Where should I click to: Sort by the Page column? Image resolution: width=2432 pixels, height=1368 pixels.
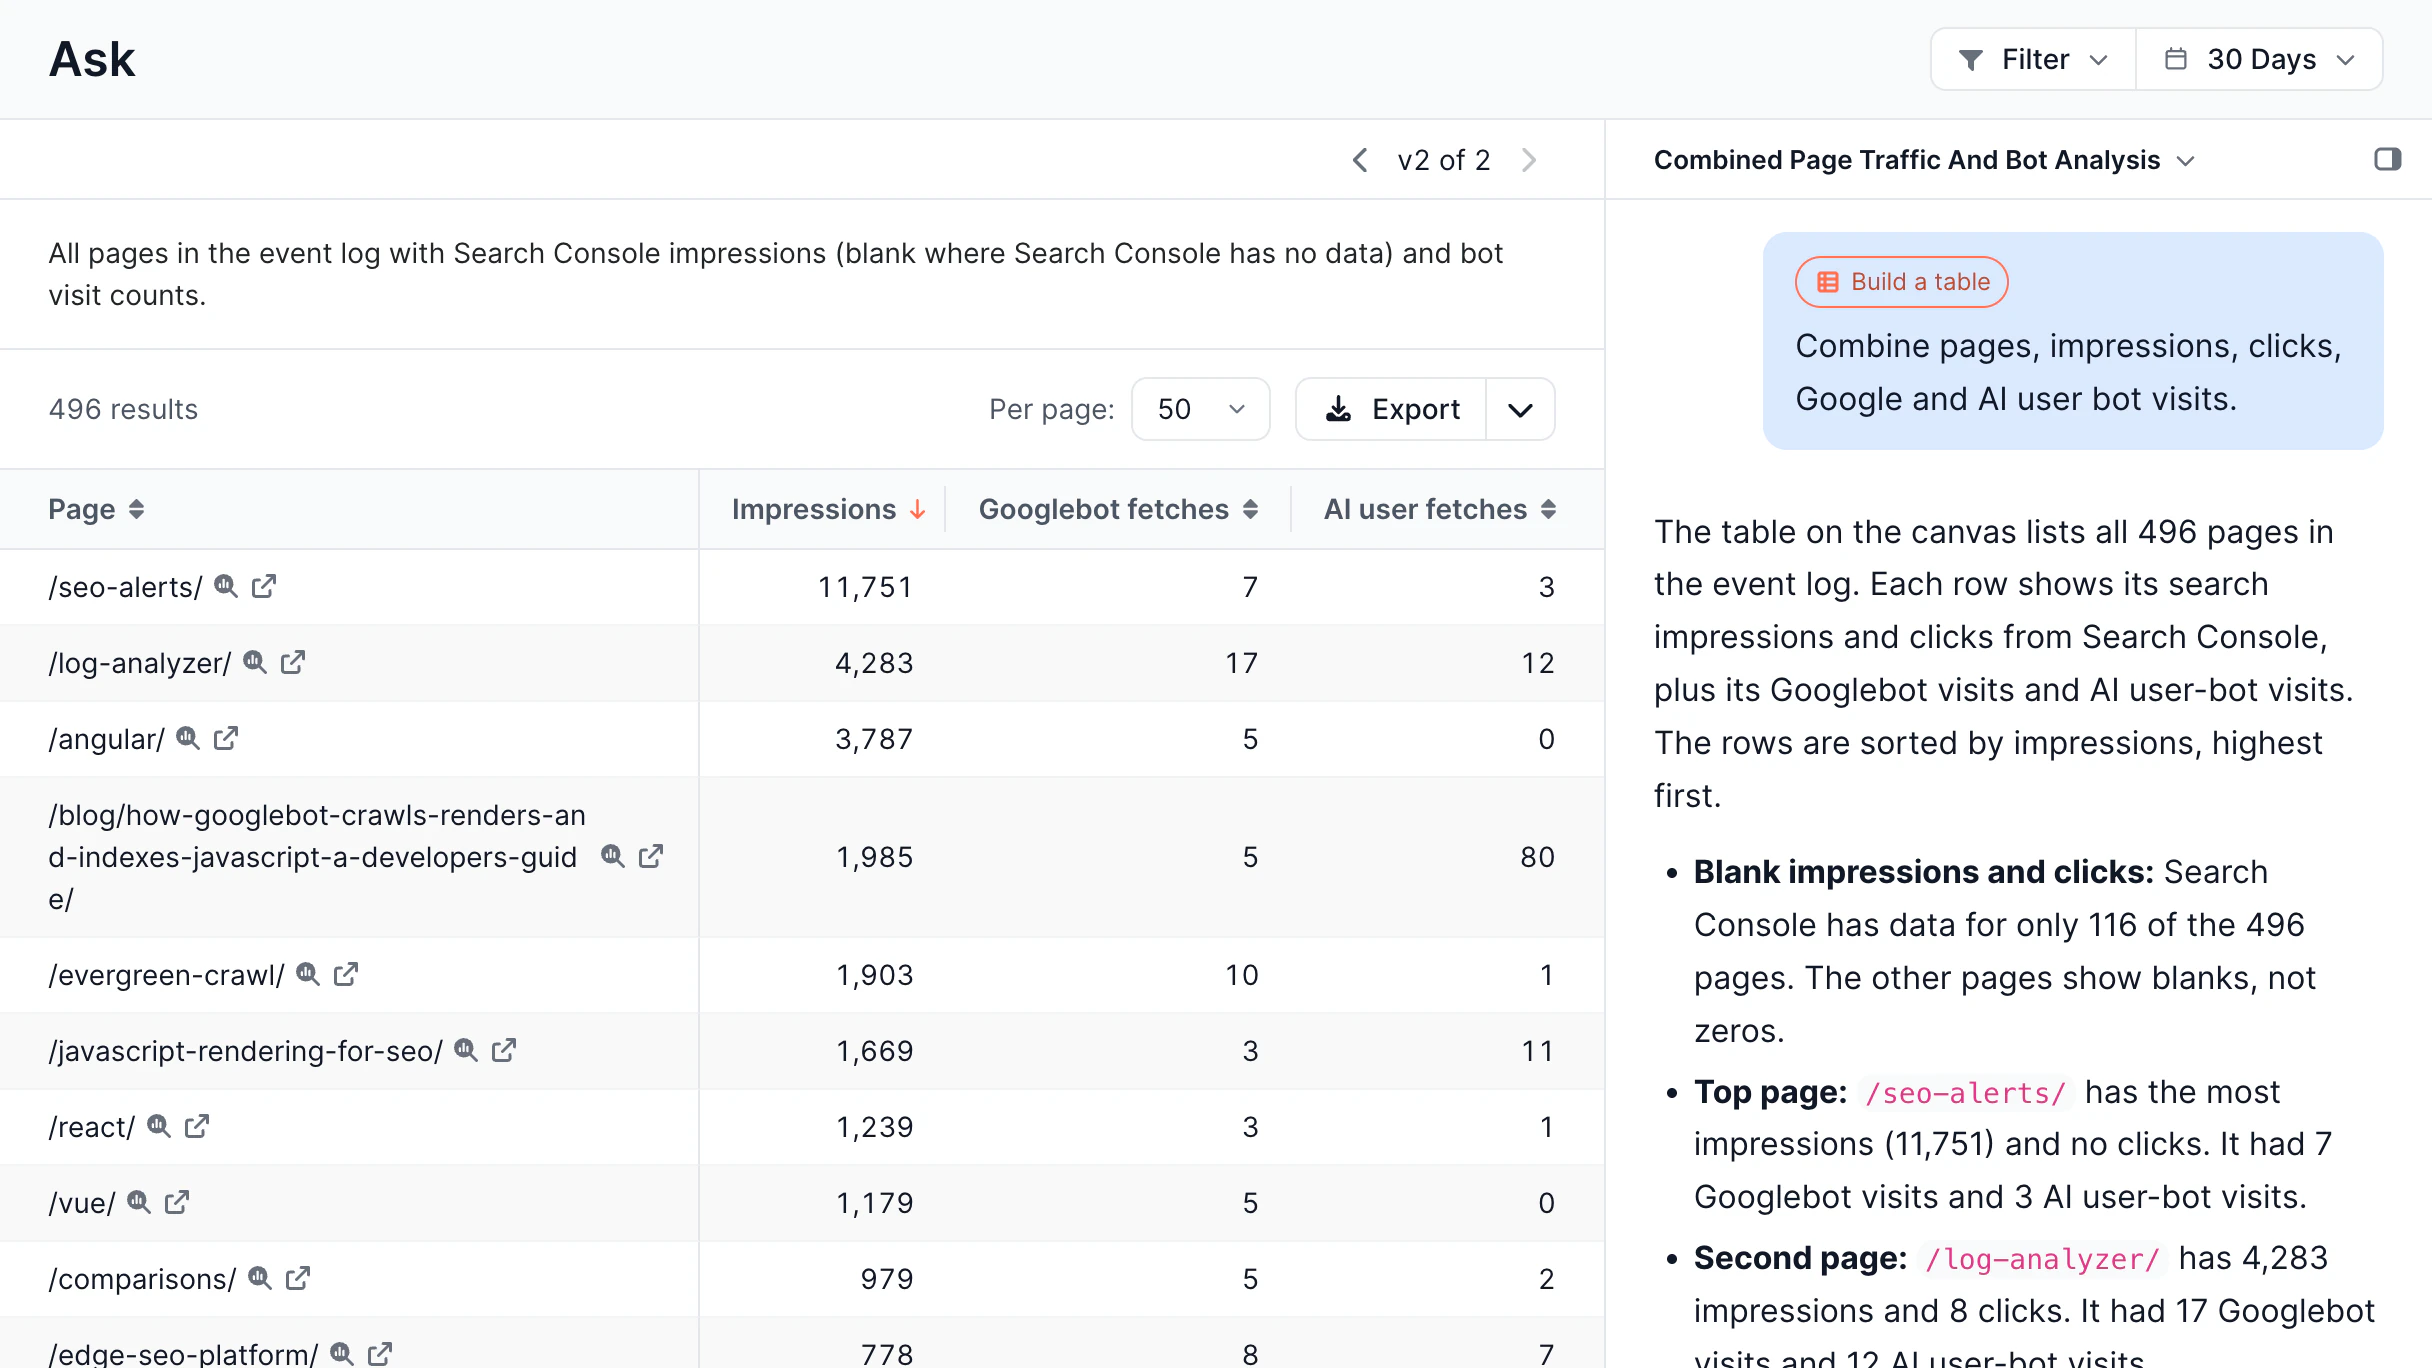point(96,509)
